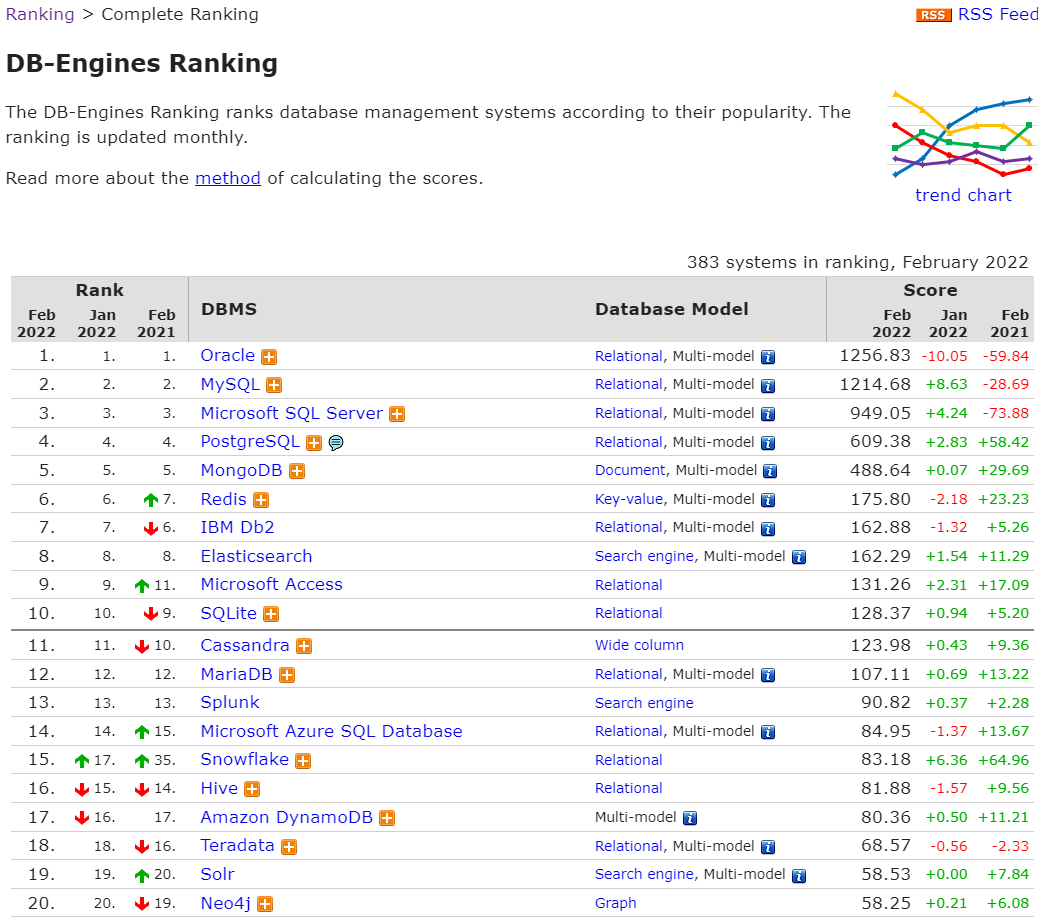1038x919 pixels.
Task: Click the plus icon beside Hive
Action: click(x=252, y=789)
